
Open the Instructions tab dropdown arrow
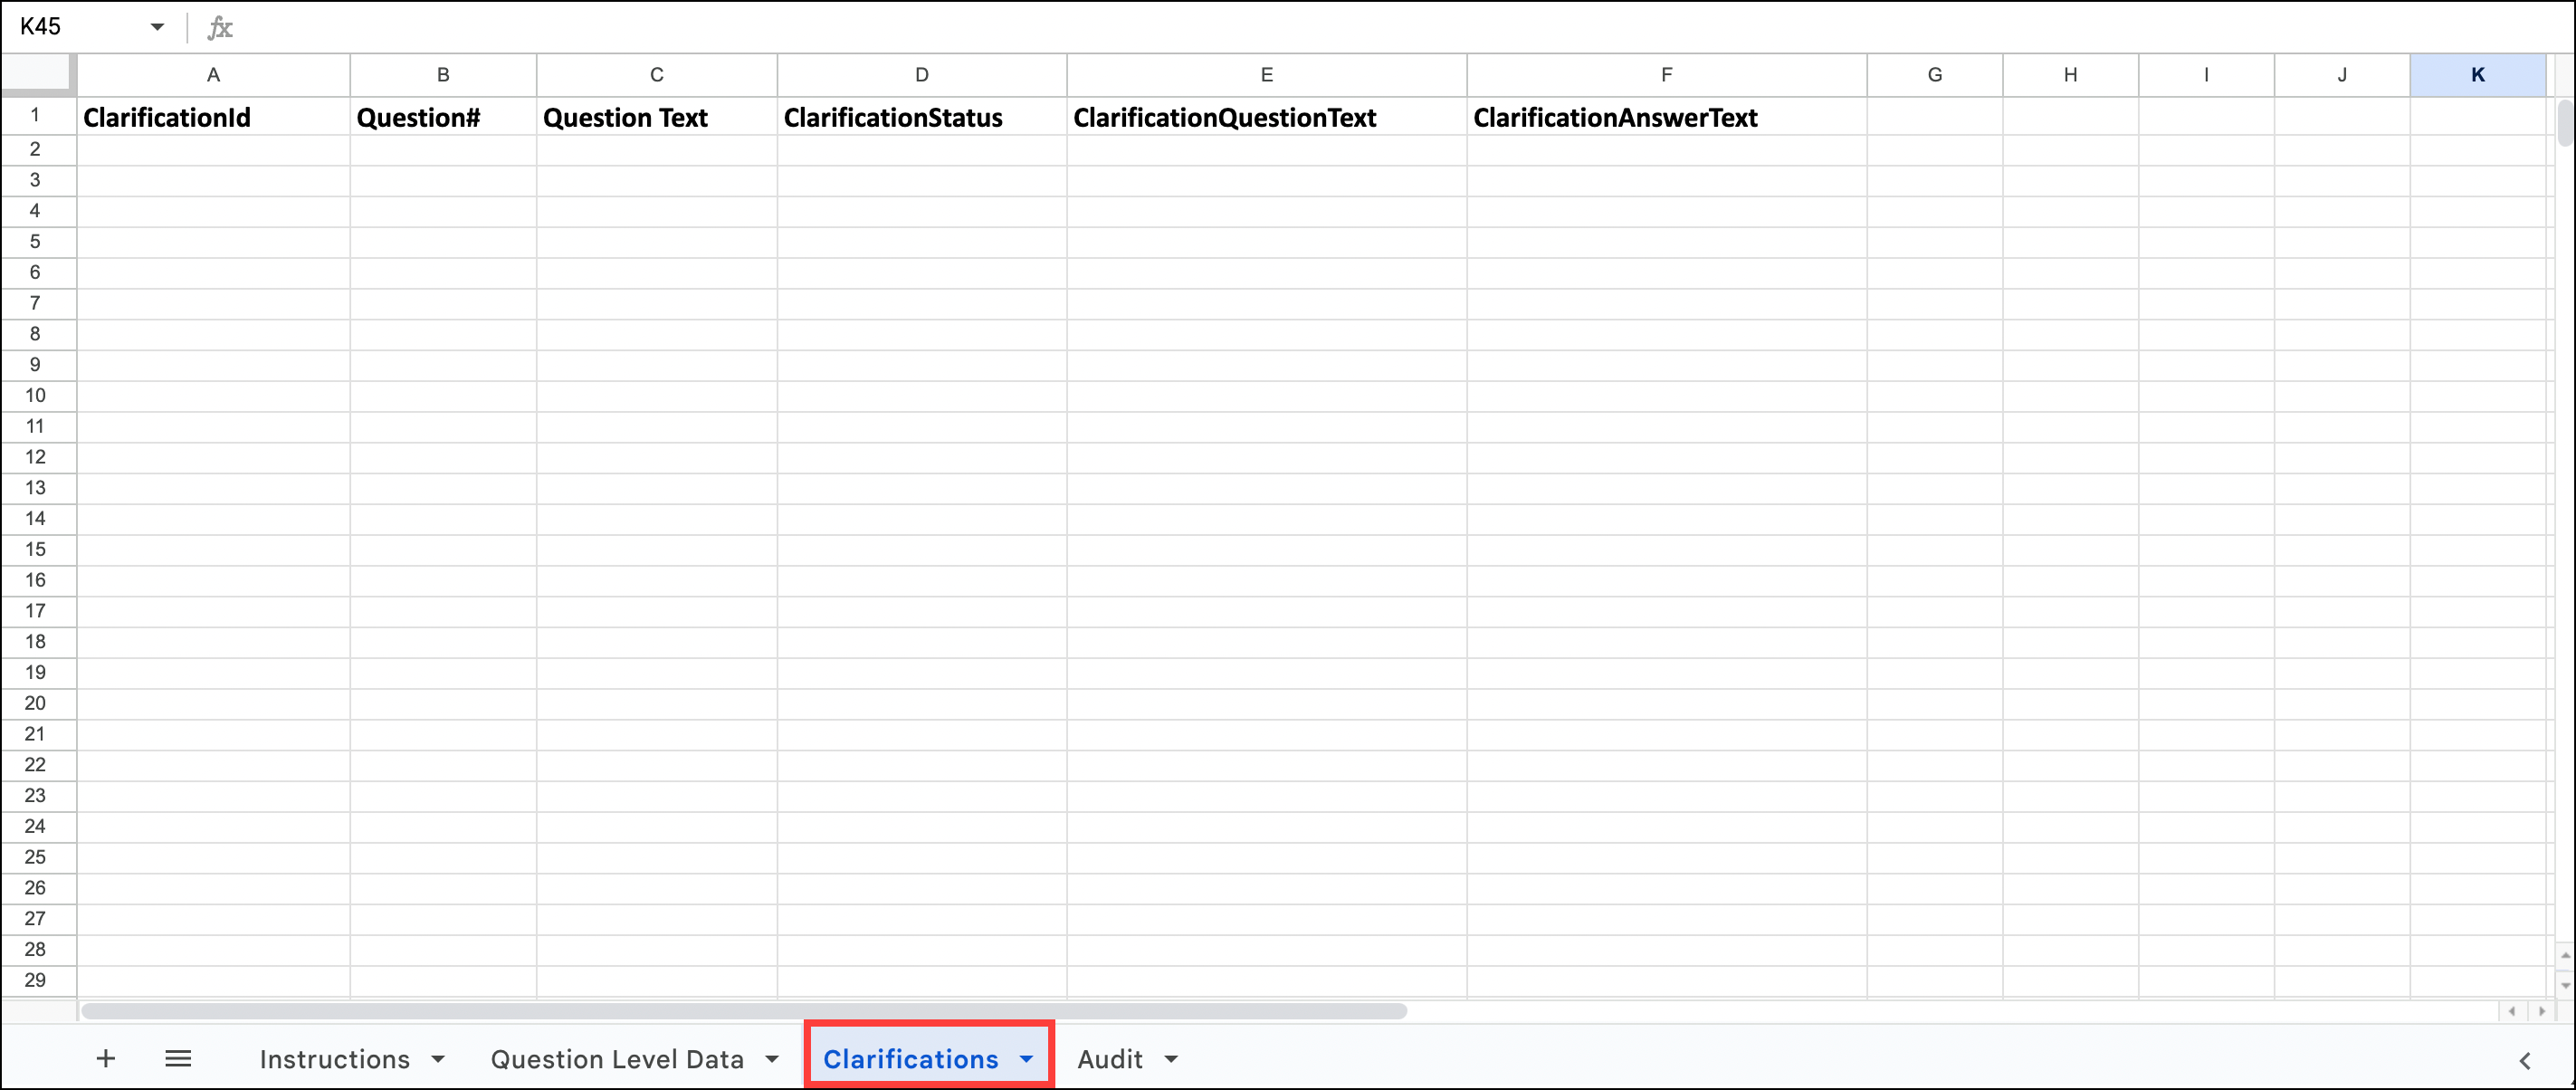click(x=438, y=1058)
